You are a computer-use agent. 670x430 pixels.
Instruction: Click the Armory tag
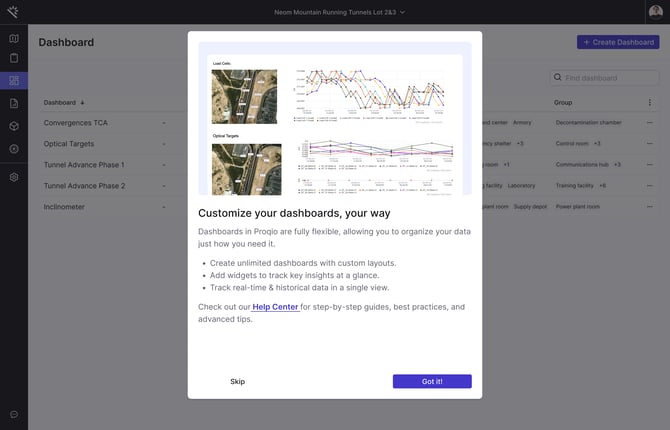pos(522,123)
